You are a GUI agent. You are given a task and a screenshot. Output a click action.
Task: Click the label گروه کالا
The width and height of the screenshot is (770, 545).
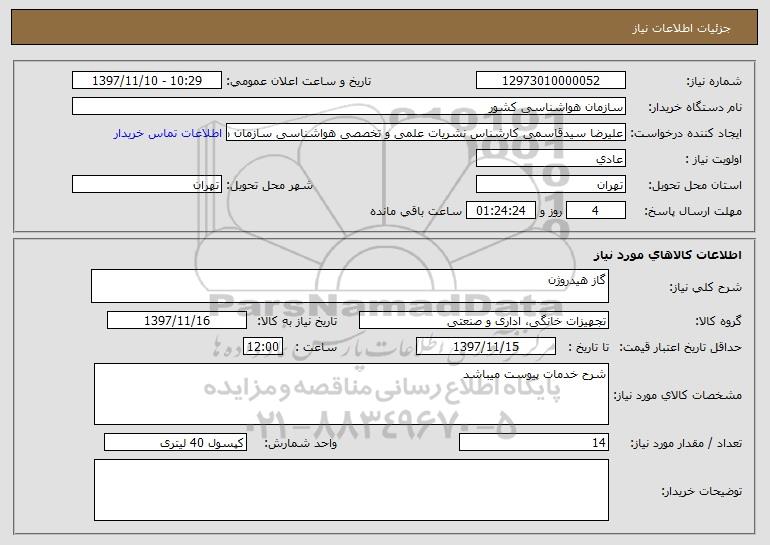[718, 321]
